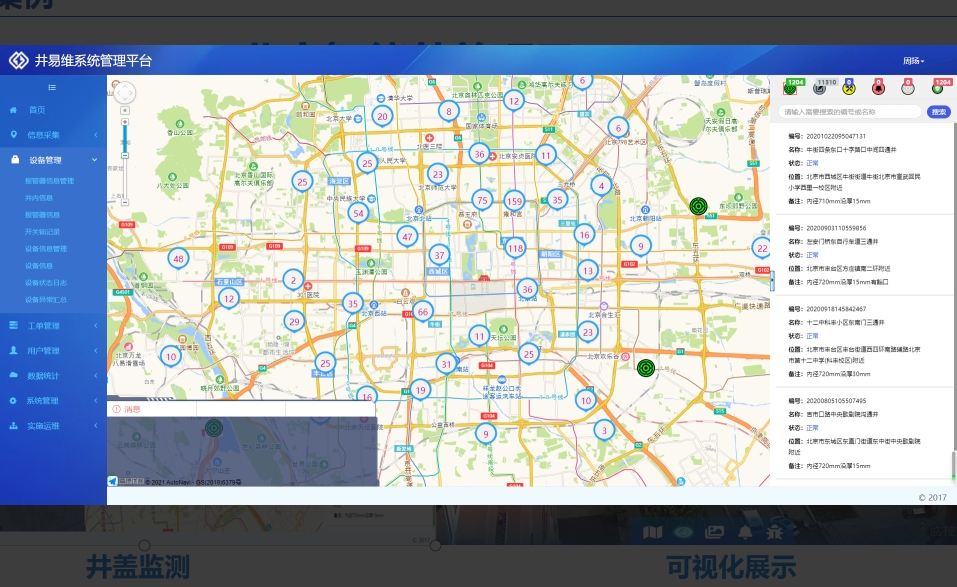Expand the 数据统计 menu chevron

(x=96, y=375)
